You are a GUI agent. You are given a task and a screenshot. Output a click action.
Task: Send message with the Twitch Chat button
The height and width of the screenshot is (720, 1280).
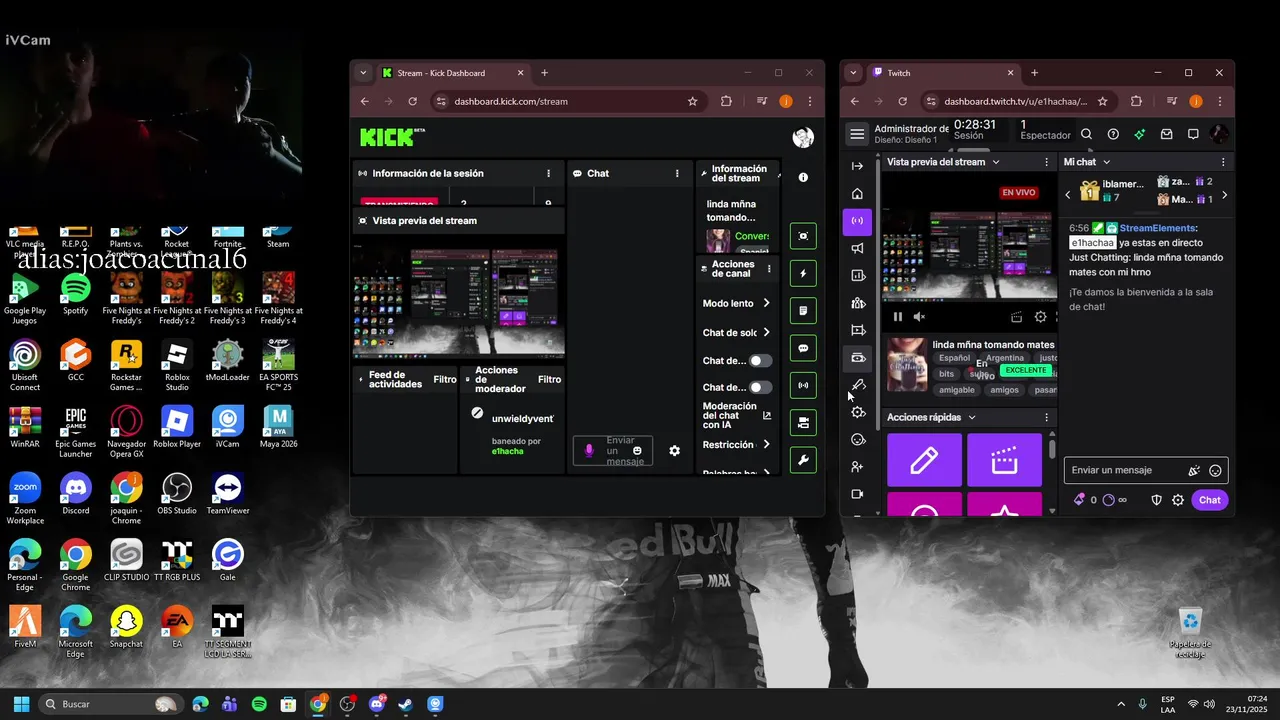point(1210,500)
